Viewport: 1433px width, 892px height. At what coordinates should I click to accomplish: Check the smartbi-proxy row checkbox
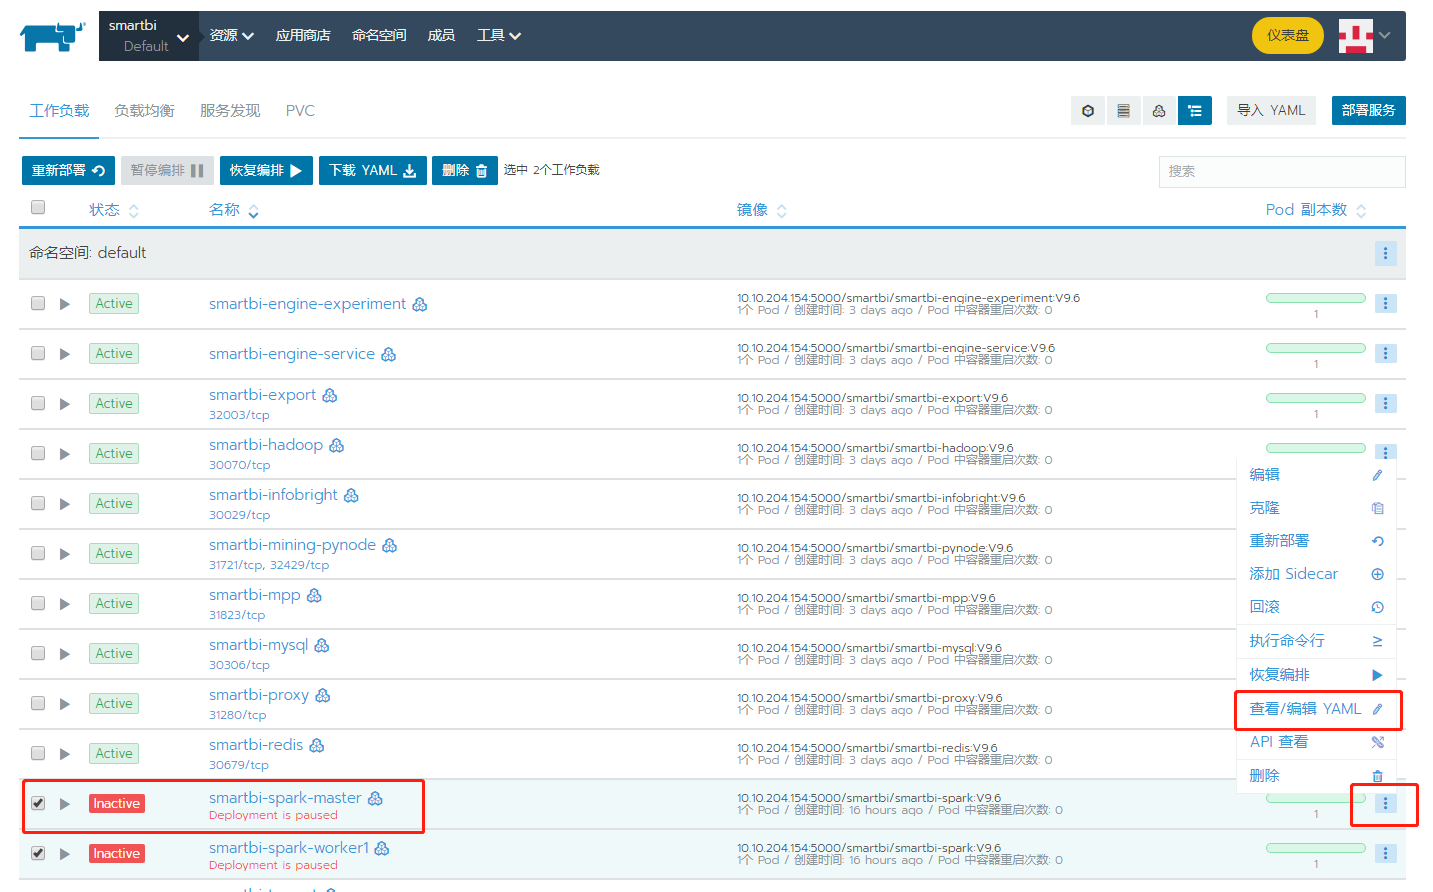(38, 703)
